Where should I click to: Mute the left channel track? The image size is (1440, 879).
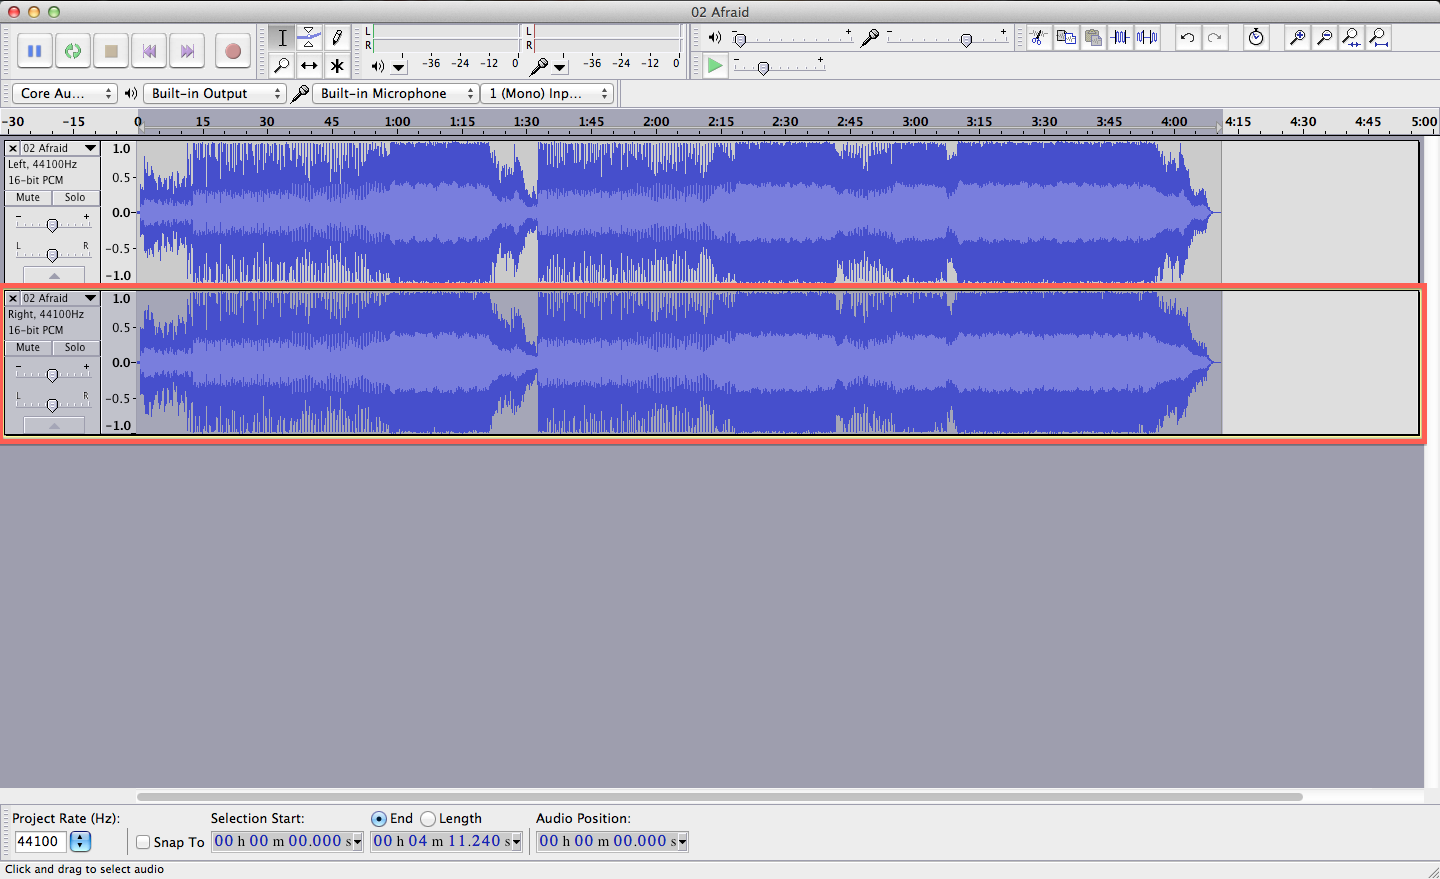click(26, 197)
